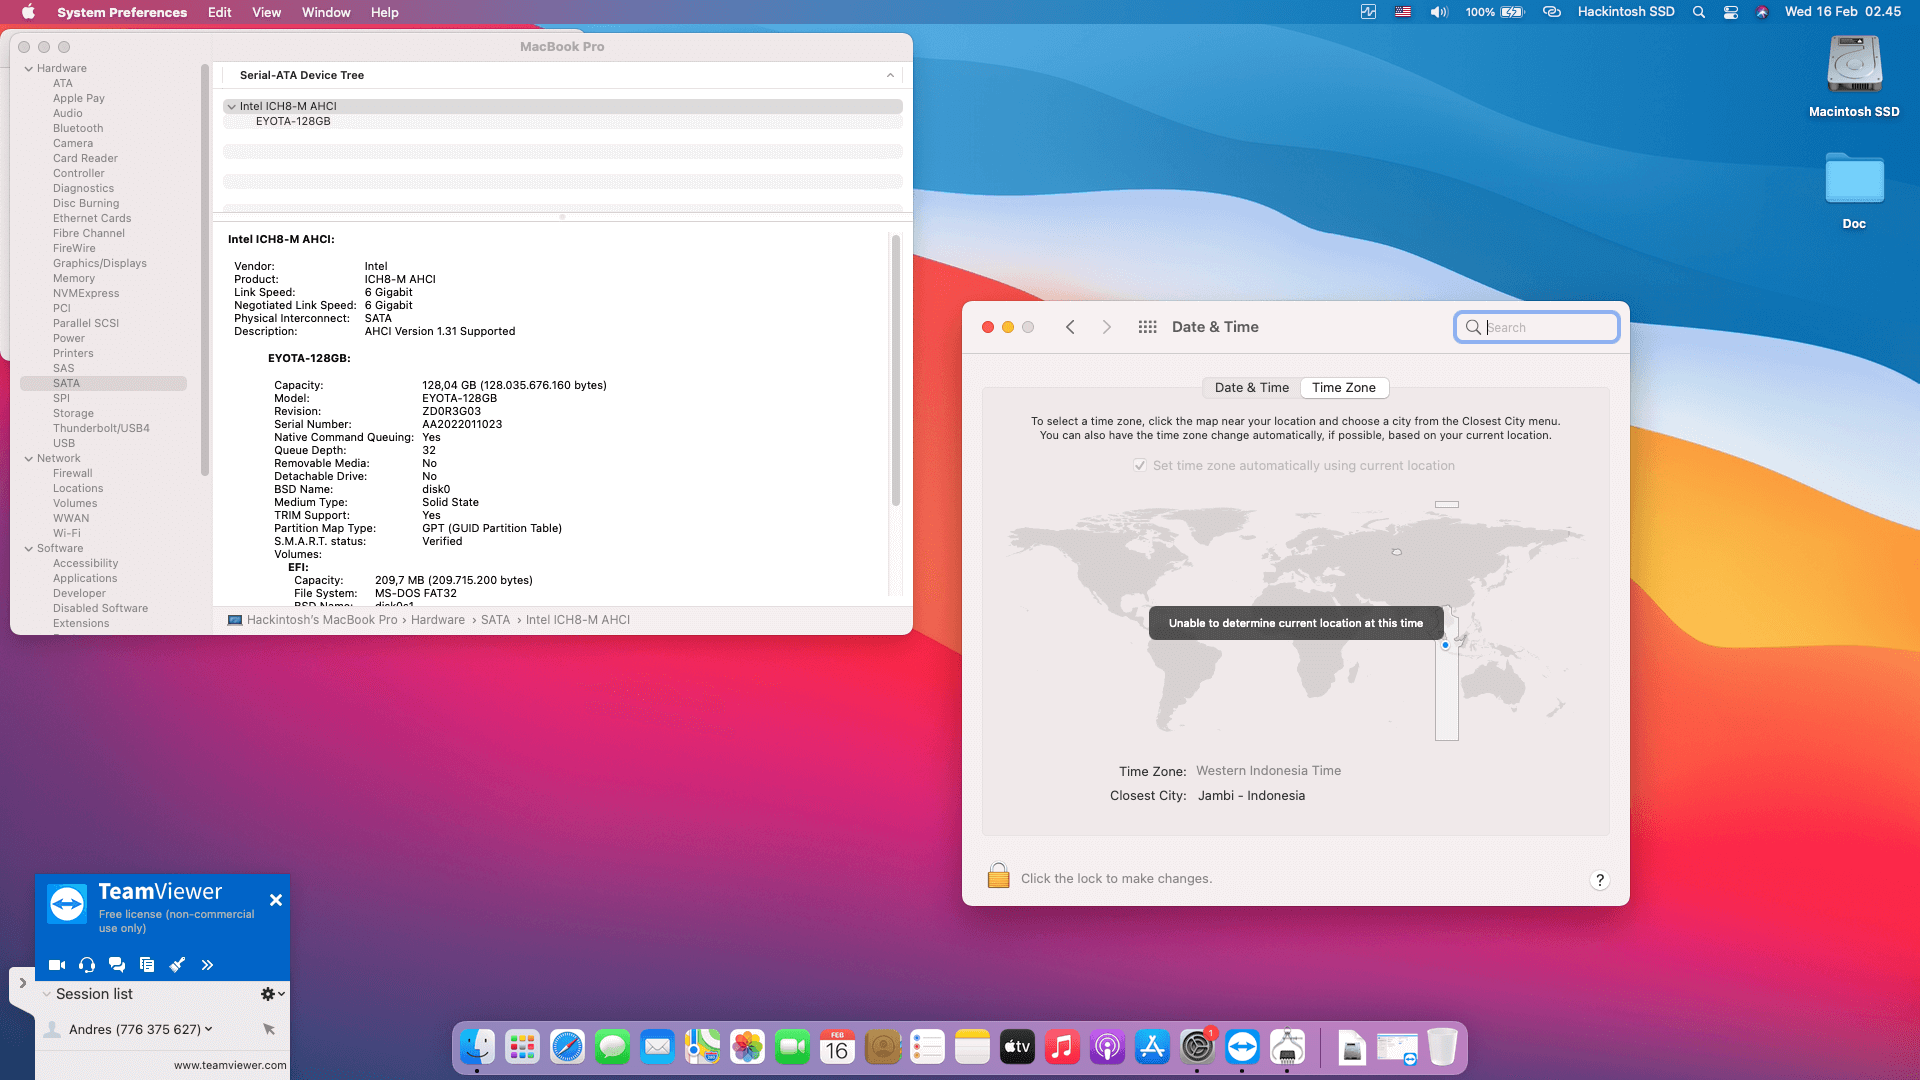Open System Information chip icon in Dock
The width and height of the screenshot is (1920, 1080).
tap(1287, 1047)
